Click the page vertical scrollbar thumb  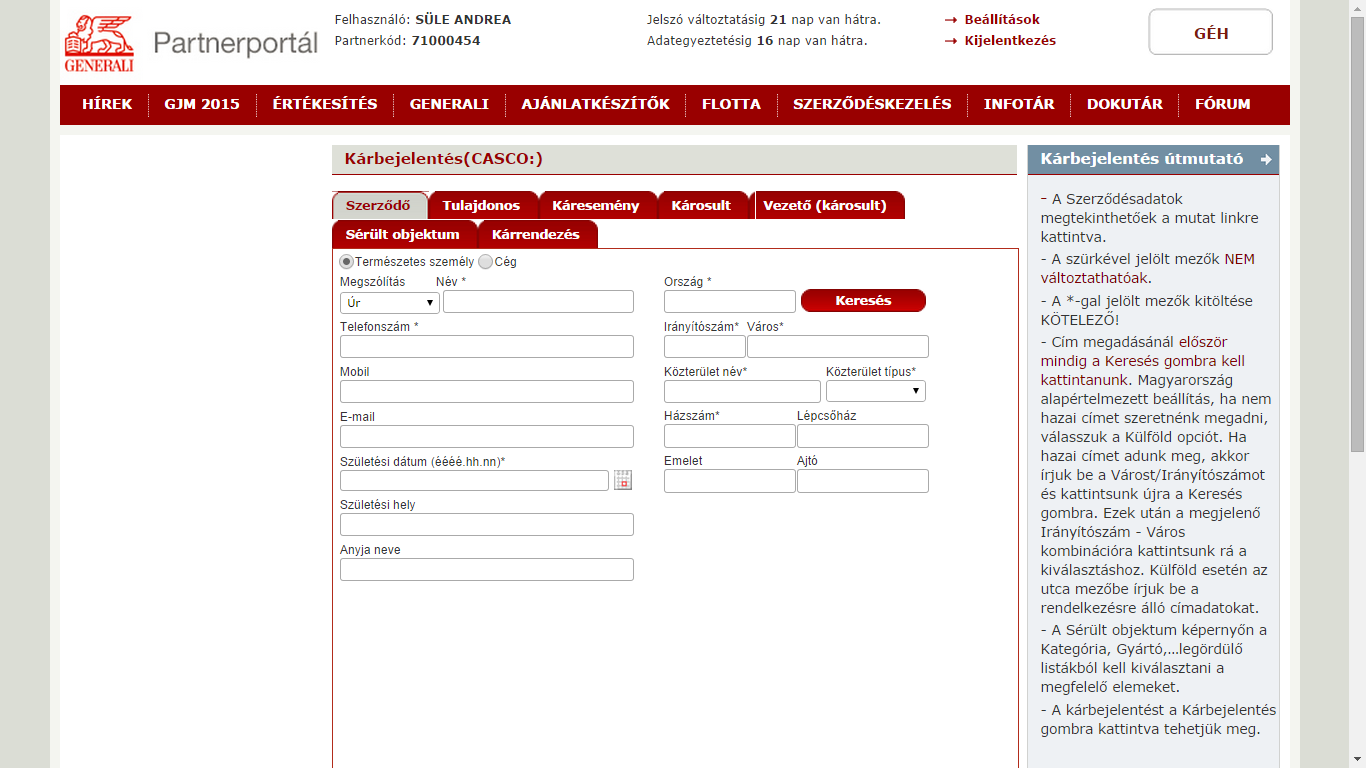pos(1357,235)
